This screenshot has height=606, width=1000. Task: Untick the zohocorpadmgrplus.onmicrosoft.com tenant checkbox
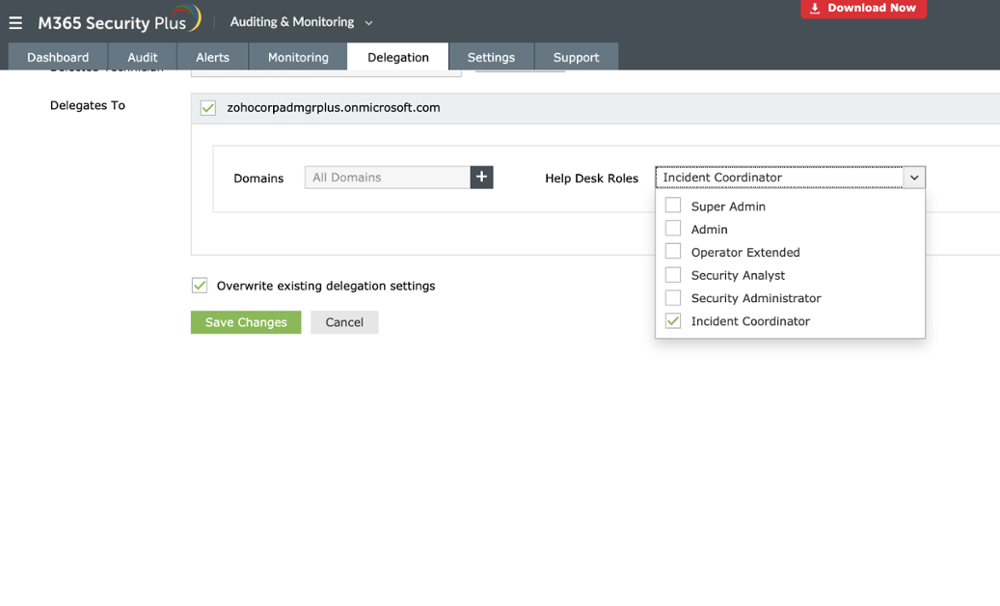click(x=208, y=108)
